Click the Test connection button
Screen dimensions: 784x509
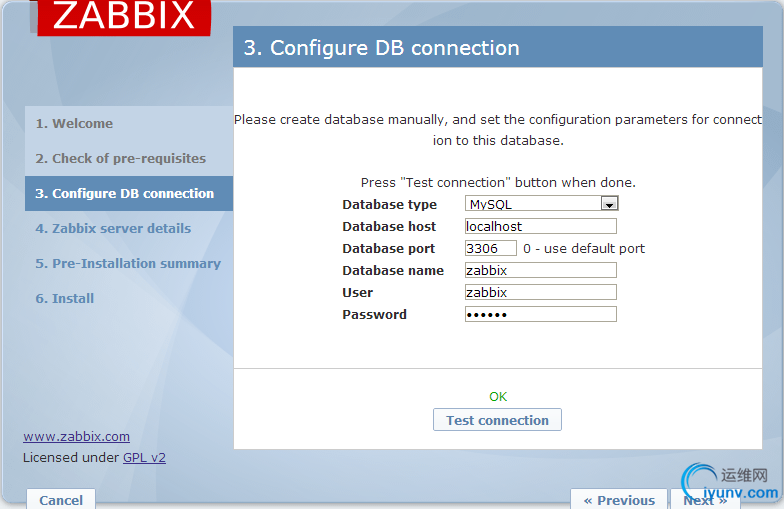tap(497, 420)
